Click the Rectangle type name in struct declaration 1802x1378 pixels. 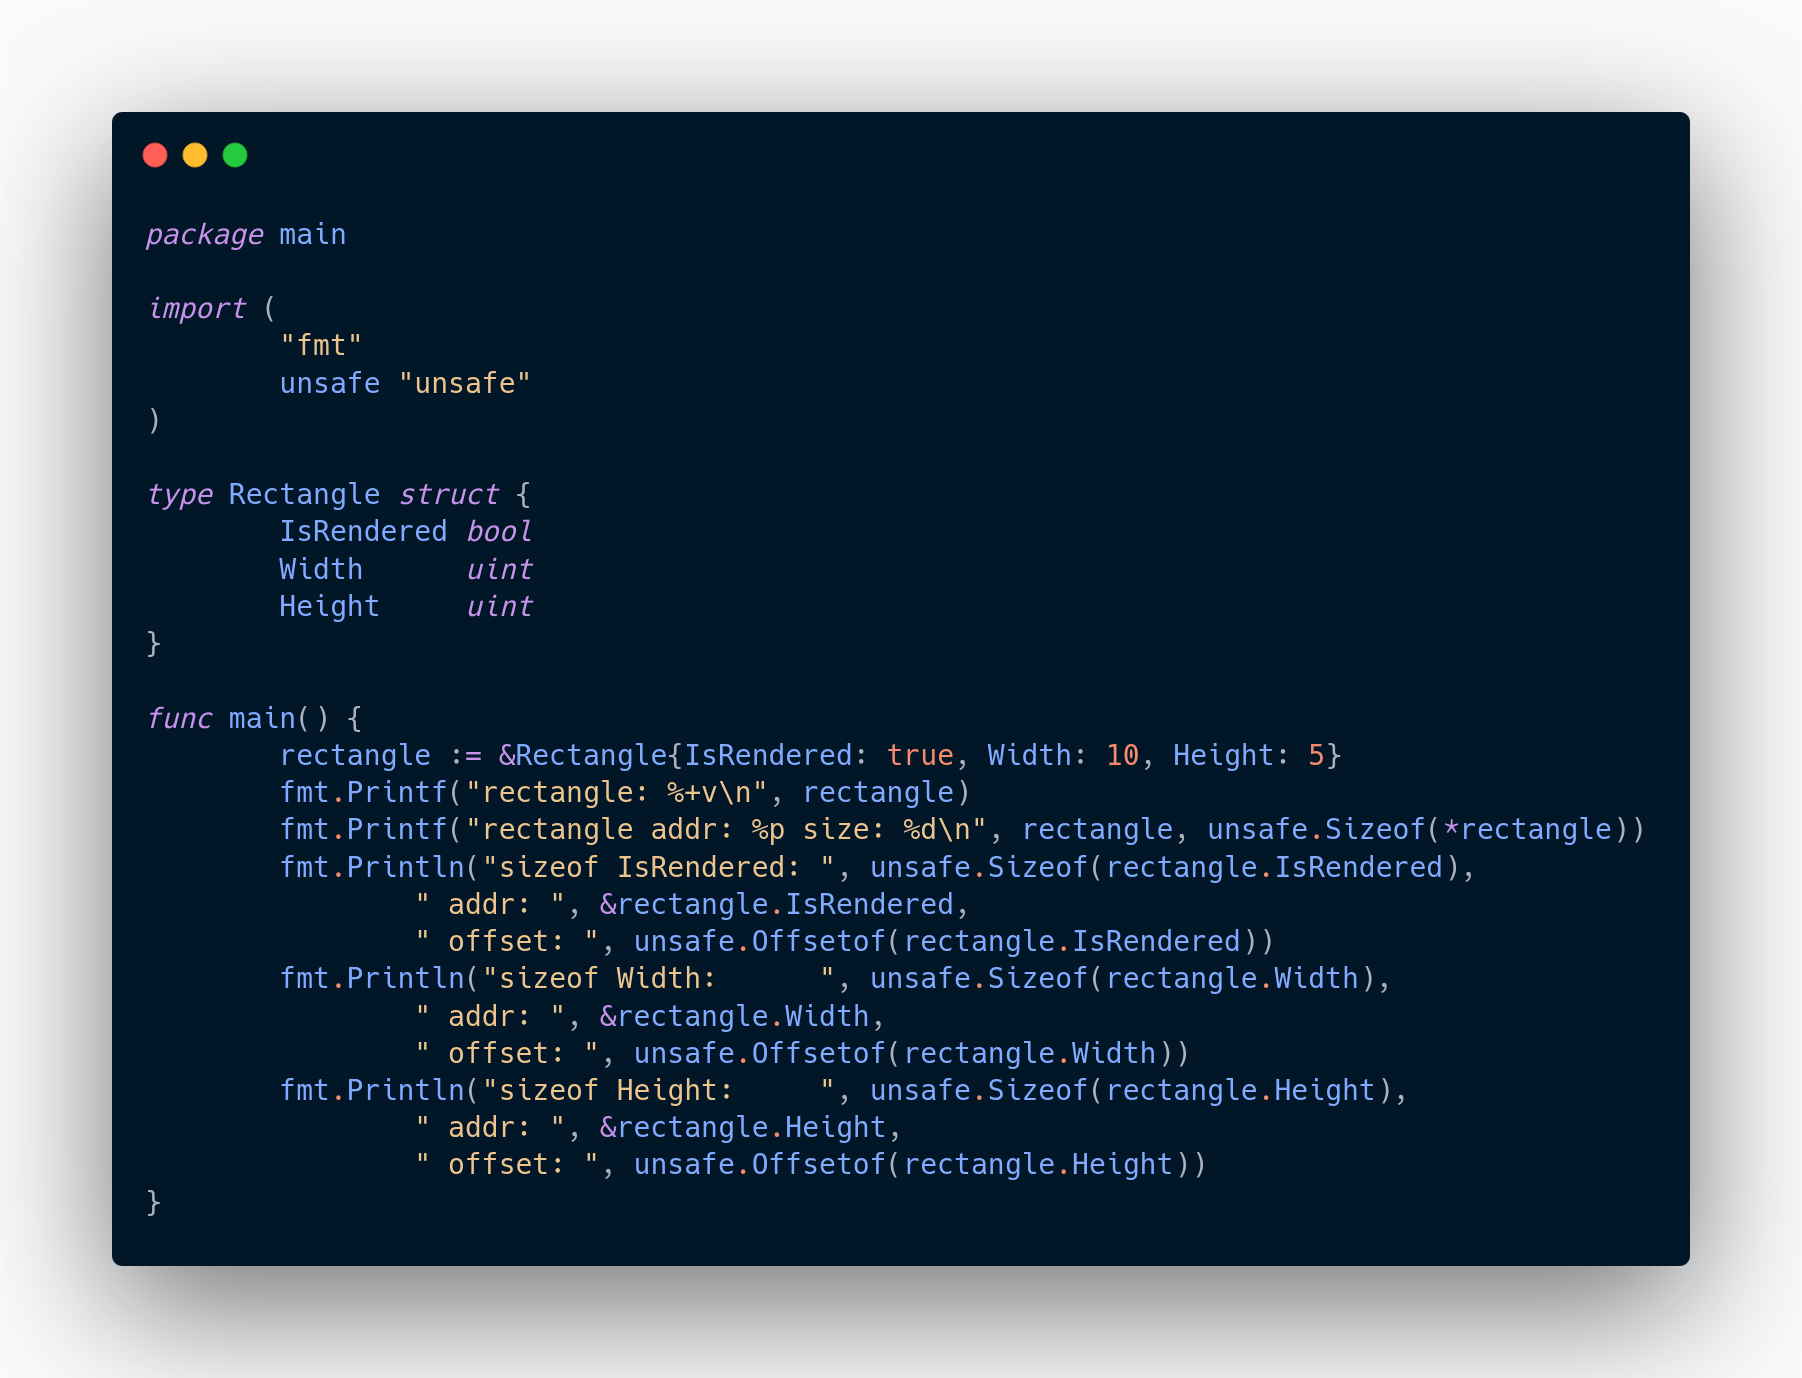(304, 495)
